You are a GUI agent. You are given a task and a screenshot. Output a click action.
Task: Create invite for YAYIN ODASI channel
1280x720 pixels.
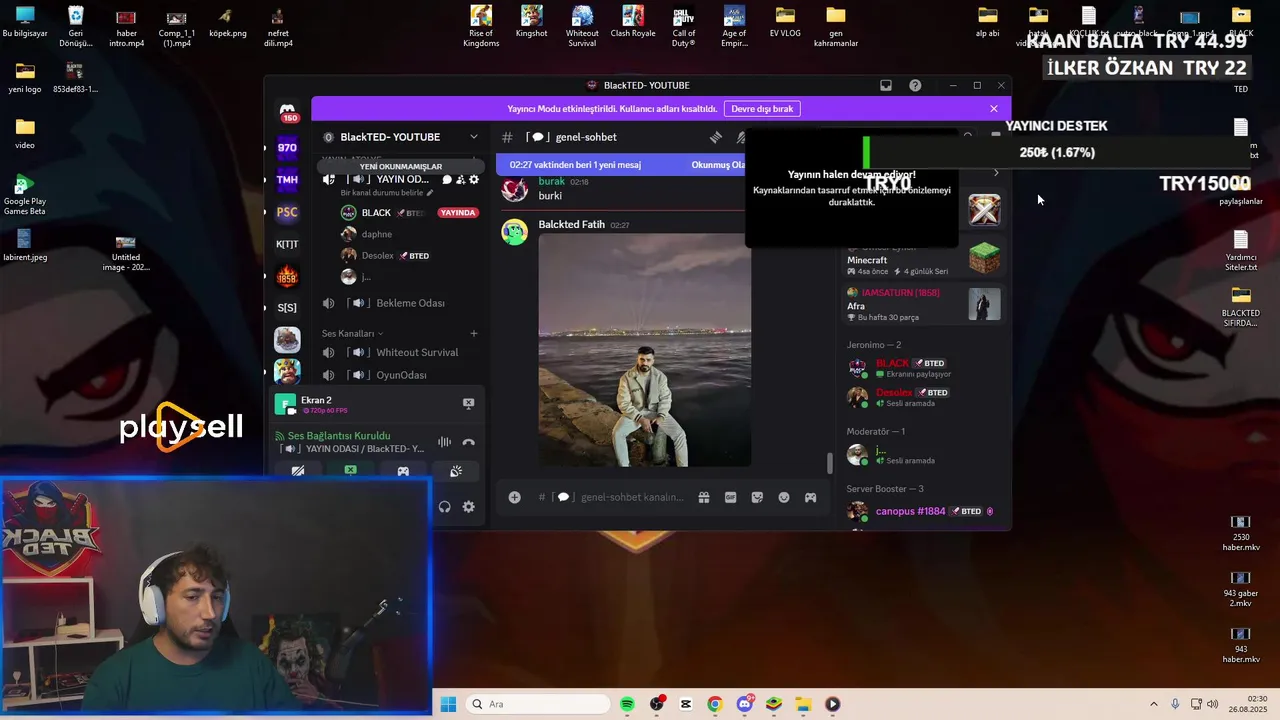point(461,180)
